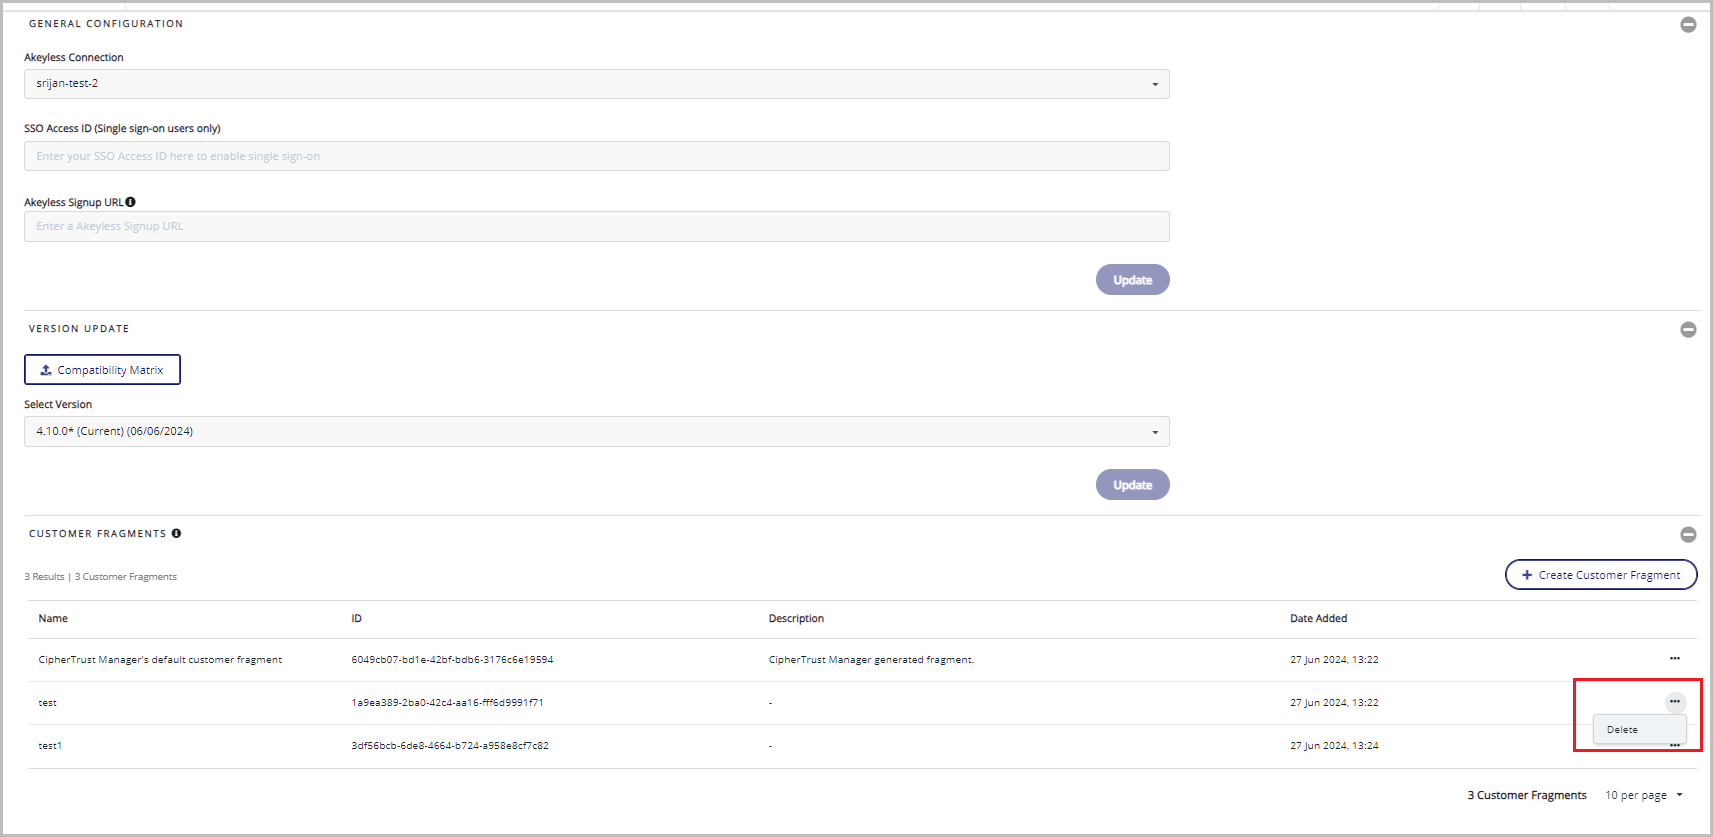Open the Akeyless Connection dropdown

click(x=596, y=84)
